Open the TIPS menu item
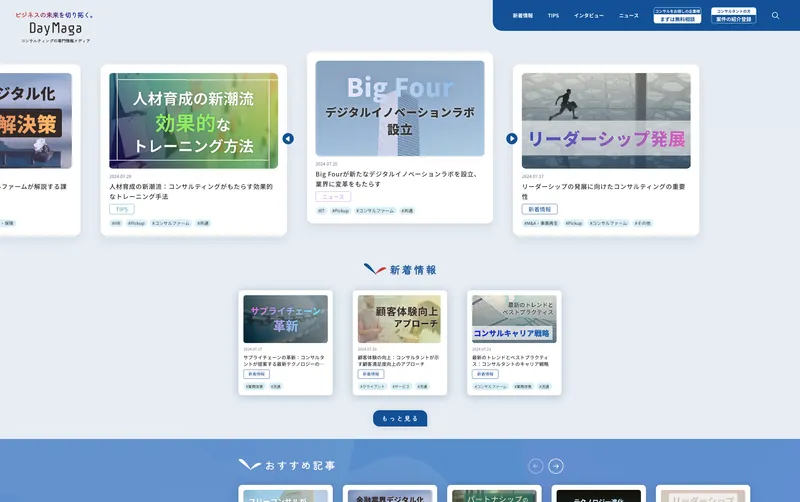Image resolution: width=800 pixels, height=502 pixels. [x=553, y=16]
